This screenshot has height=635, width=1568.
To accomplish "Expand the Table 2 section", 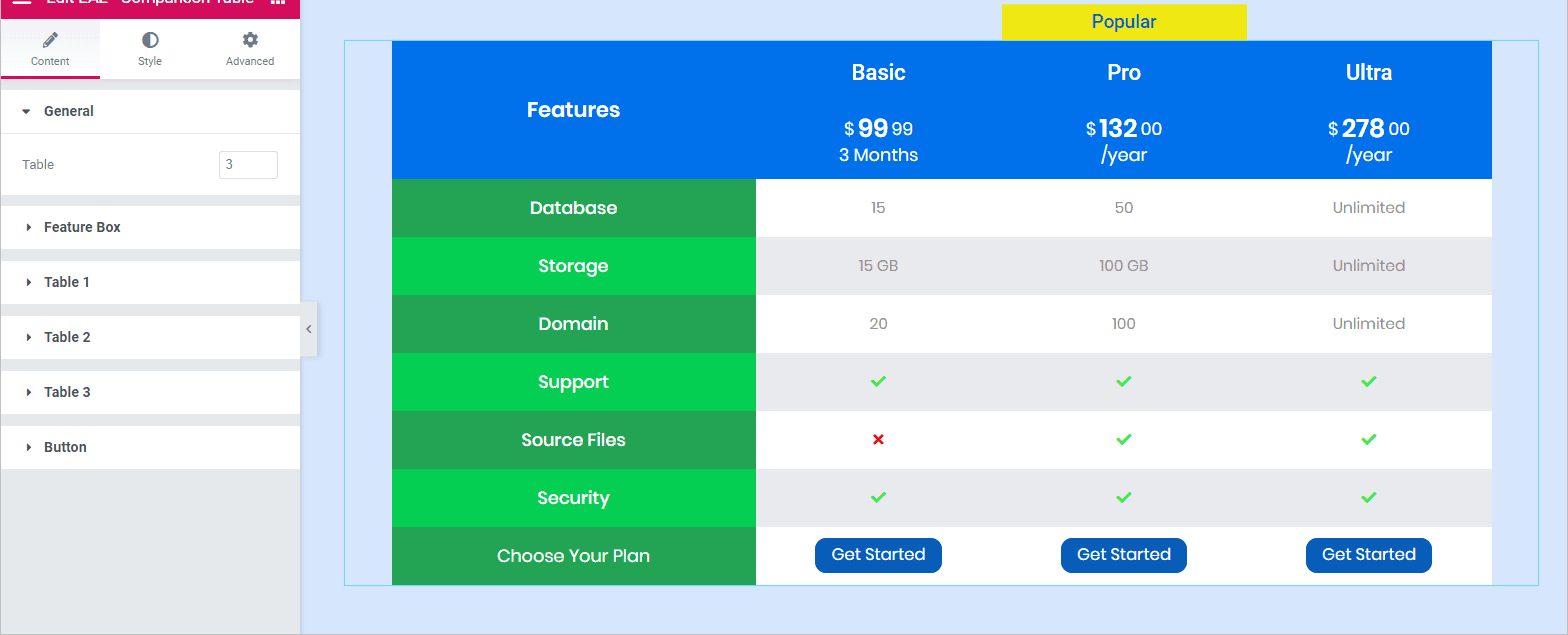I will pyautogui.click(x=150, y=337).
